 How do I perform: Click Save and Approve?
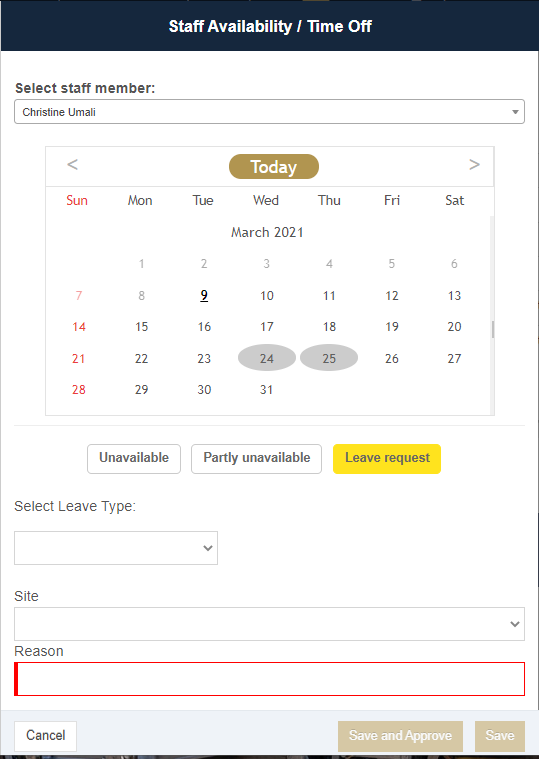[x=401, y=736]
